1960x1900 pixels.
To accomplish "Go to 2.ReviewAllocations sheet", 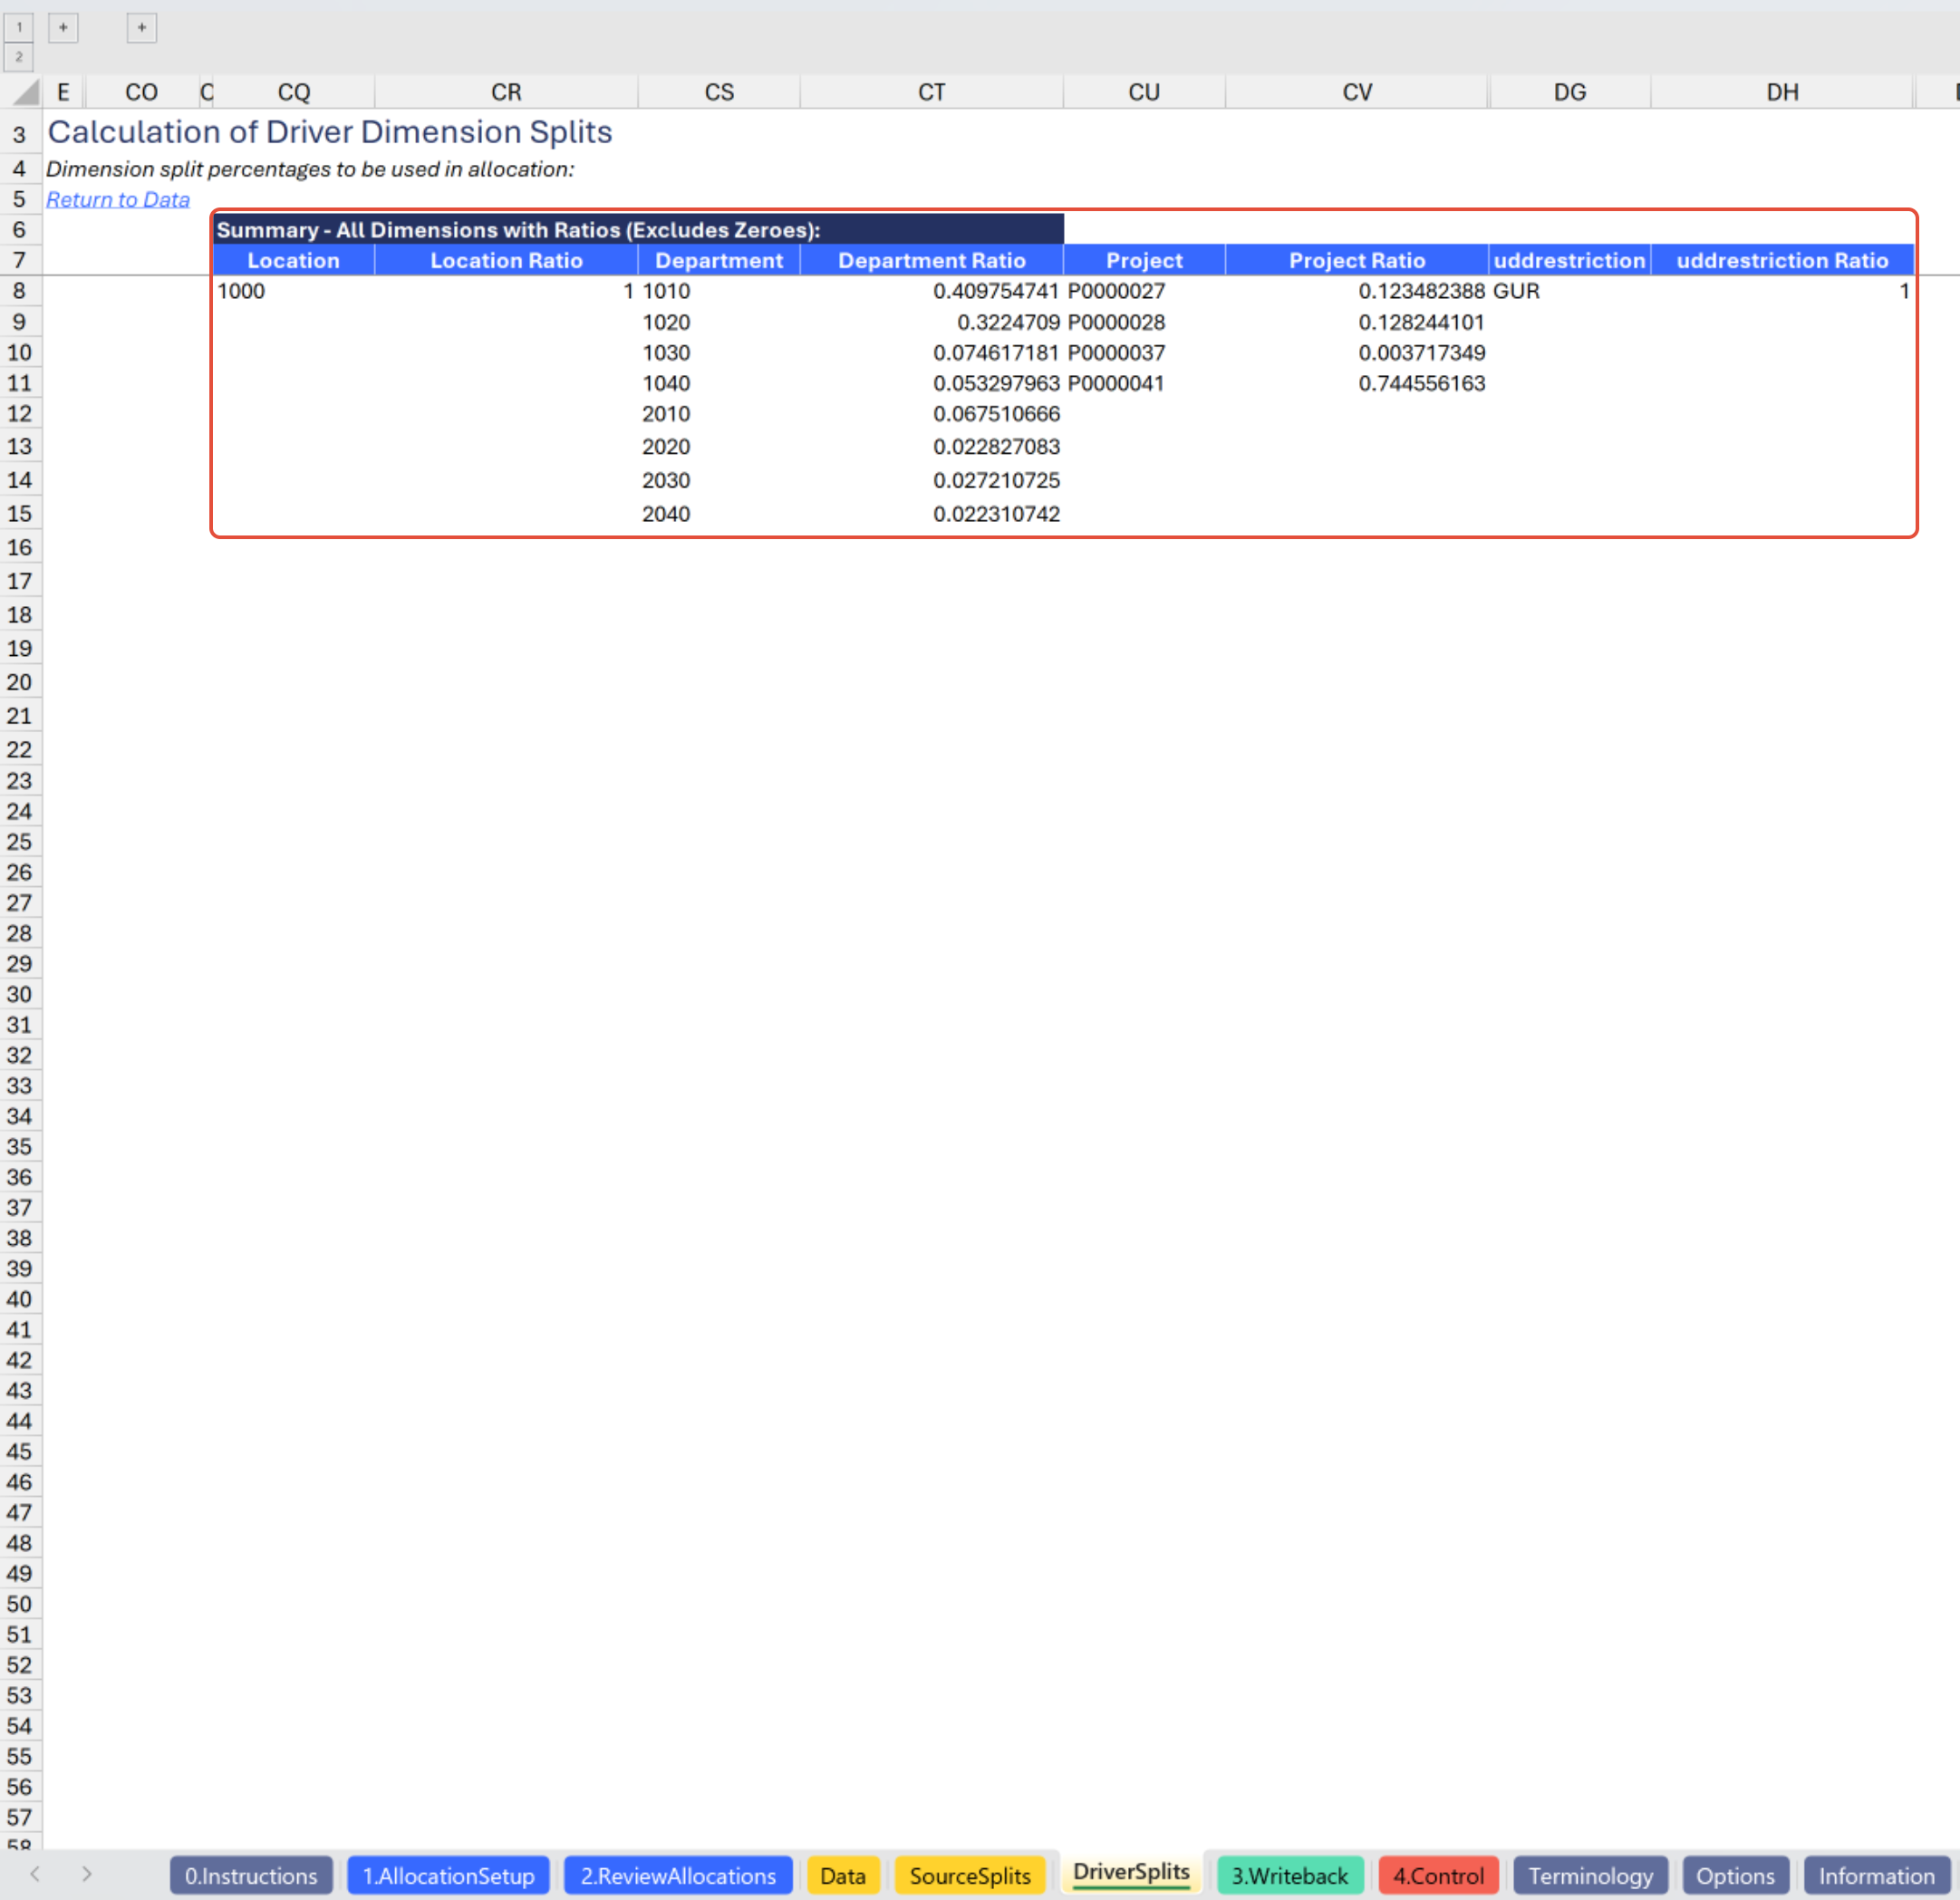I will pos(677,1875).
